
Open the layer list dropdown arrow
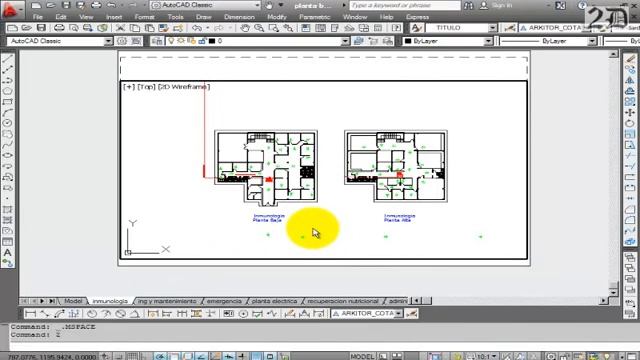coord(345,41)
